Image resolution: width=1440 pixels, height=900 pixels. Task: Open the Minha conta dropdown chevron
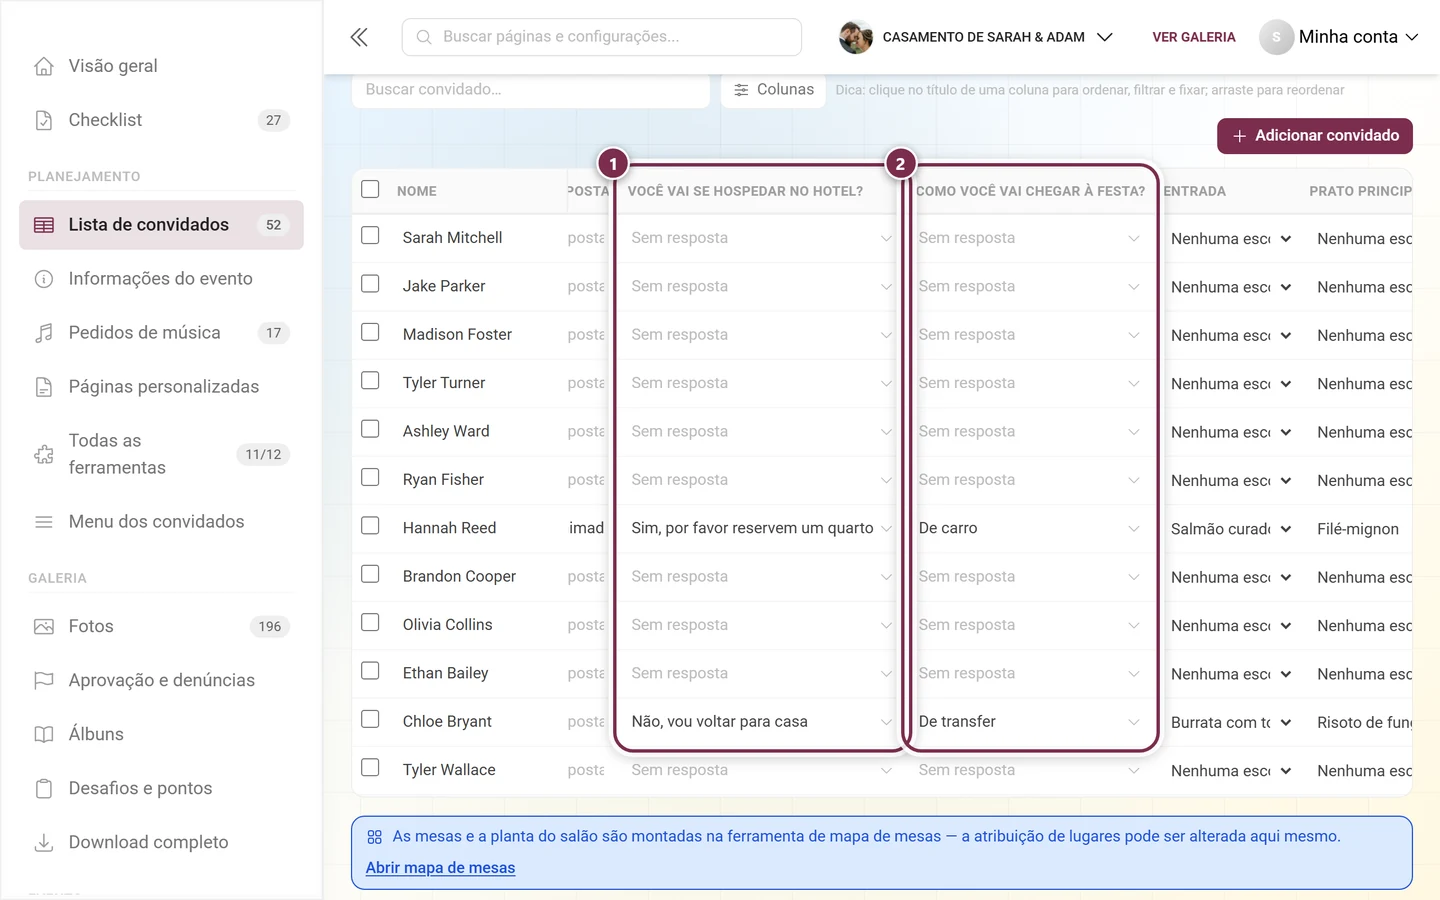click(x=1412, y=37)
